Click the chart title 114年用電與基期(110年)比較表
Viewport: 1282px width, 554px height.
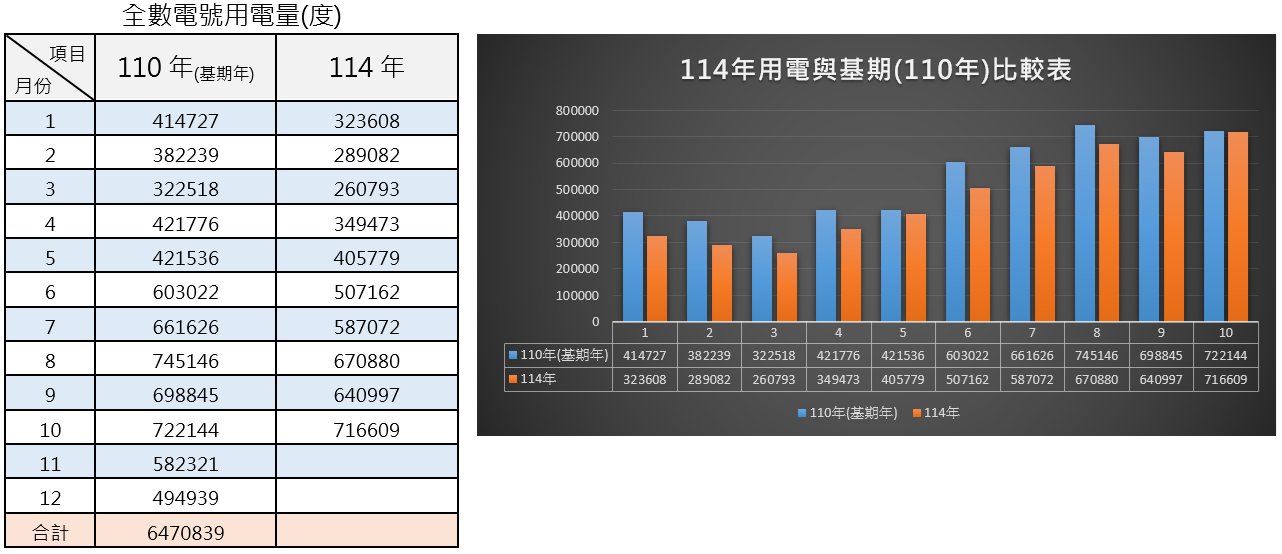[x=876, y=69]
